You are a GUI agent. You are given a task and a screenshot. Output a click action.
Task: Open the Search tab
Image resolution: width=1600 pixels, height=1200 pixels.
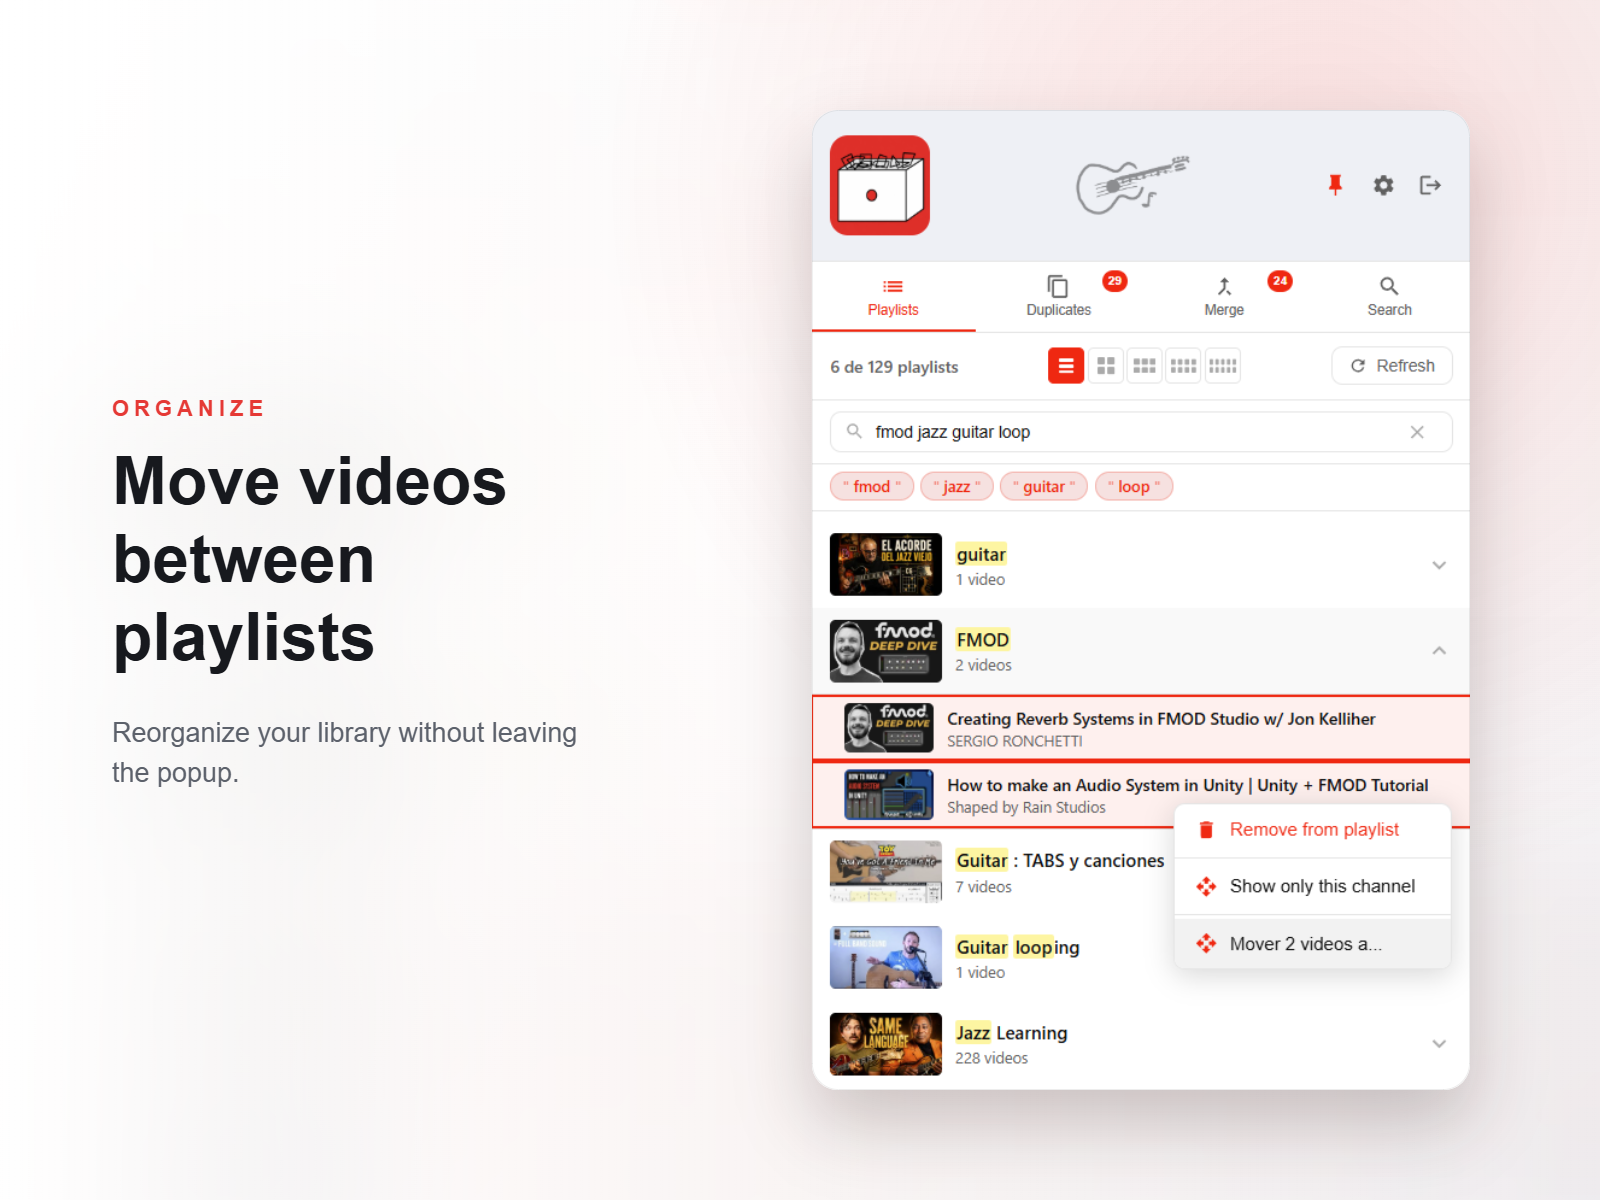pos(1389,297)
